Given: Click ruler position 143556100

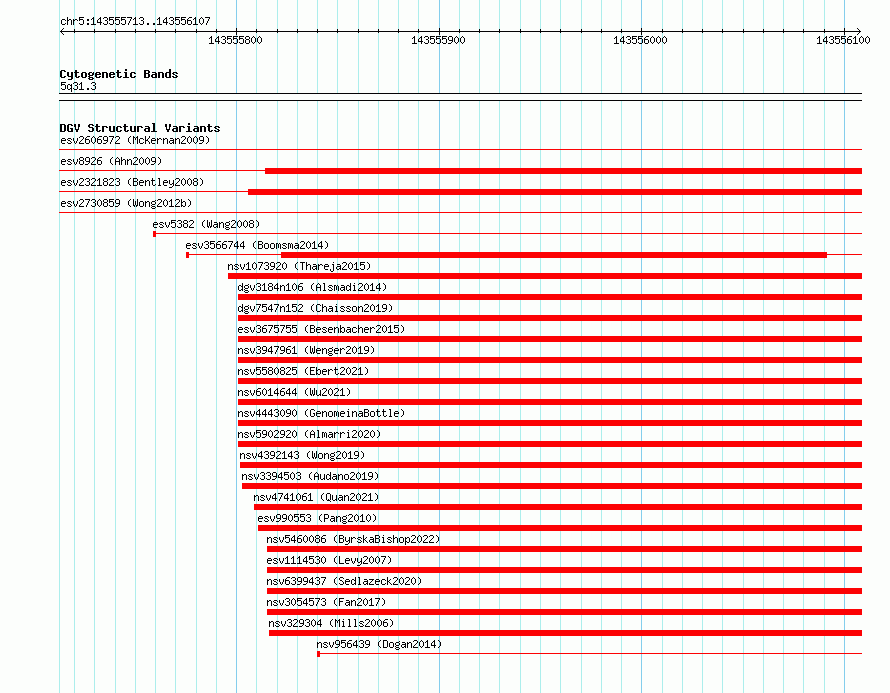Looking at the screenshot, I should [x=843, y=40].
